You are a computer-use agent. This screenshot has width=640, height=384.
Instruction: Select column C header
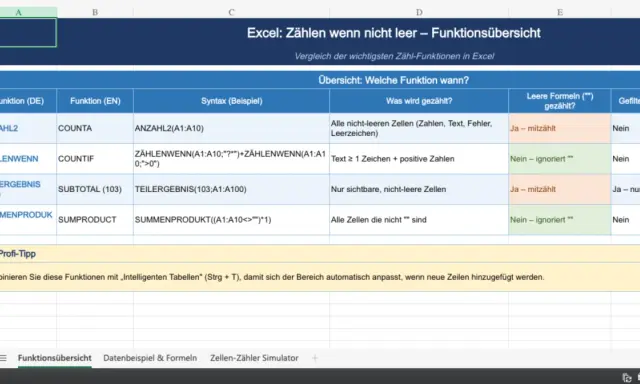pos(231,12)
